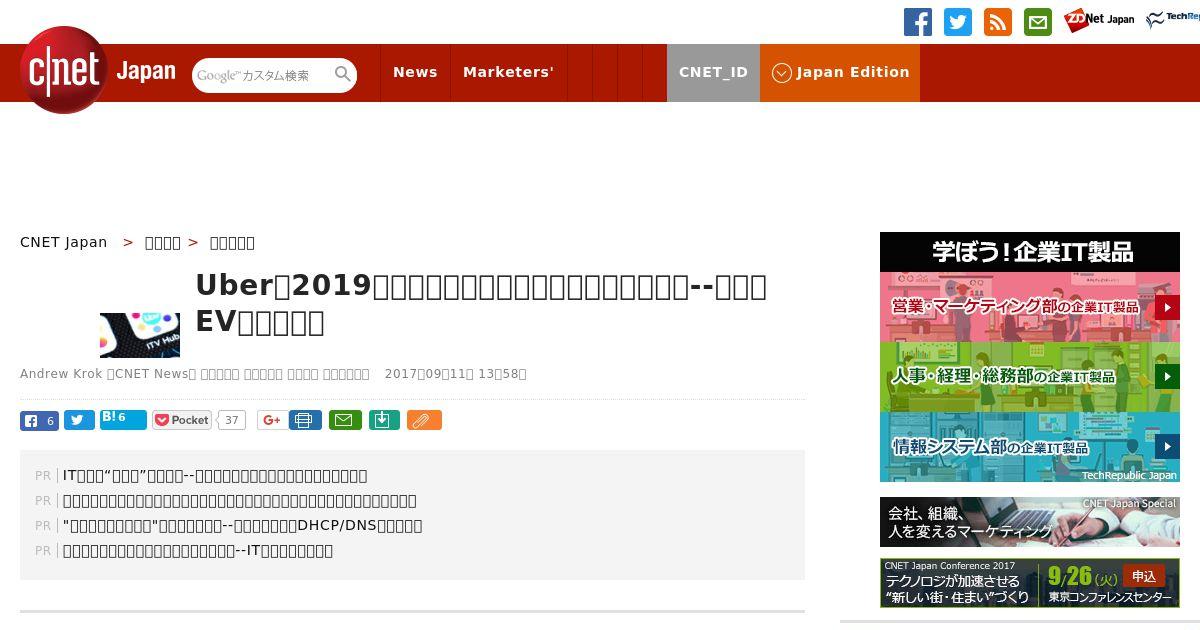1200x630 pixels.
Task: Open the ZDNet Japan logo link
Action: click(x=1099, y=20)
